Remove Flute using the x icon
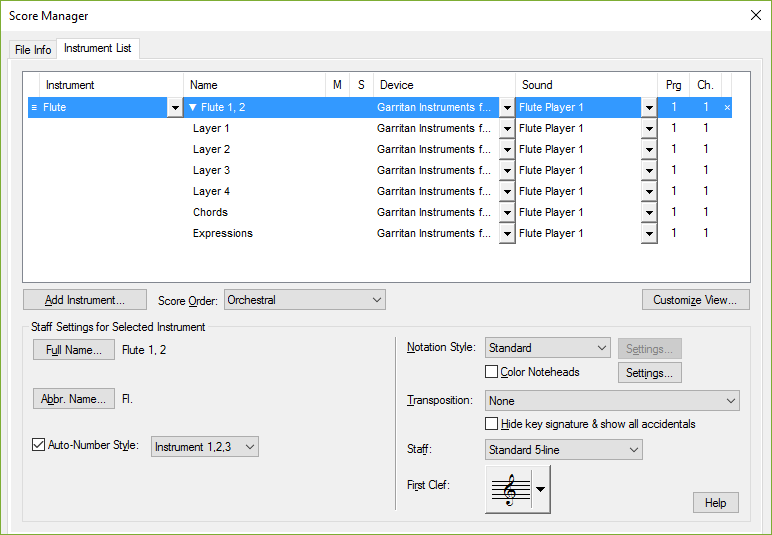Screen dimensions: 772x535 [727, 107]
